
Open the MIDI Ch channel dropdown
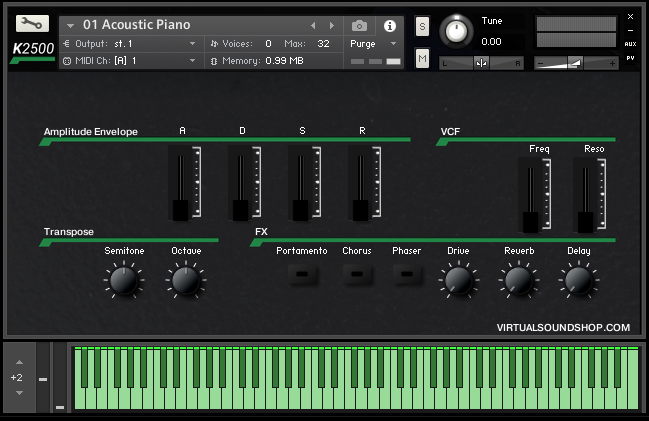coord(193,61)
